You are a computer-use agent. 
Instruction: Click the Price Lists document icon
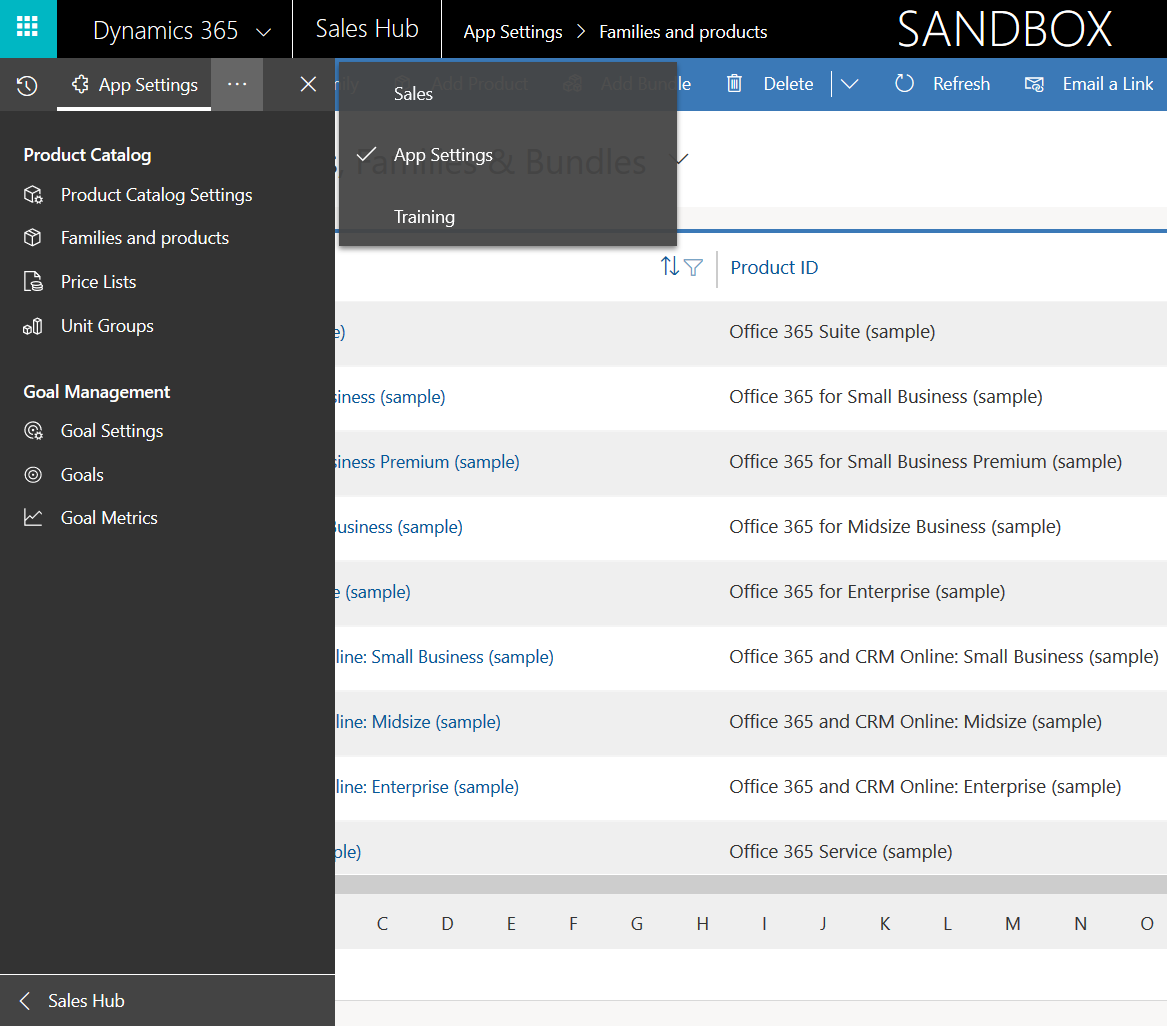coord(33,282)
